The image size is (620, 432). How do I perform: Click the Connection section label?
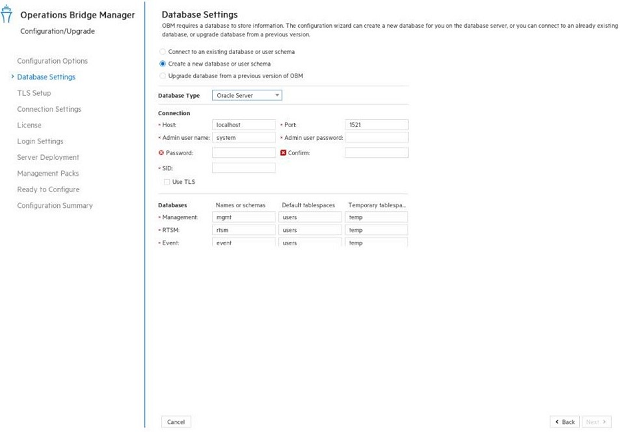pyautogui.click(x=174, y=113)
